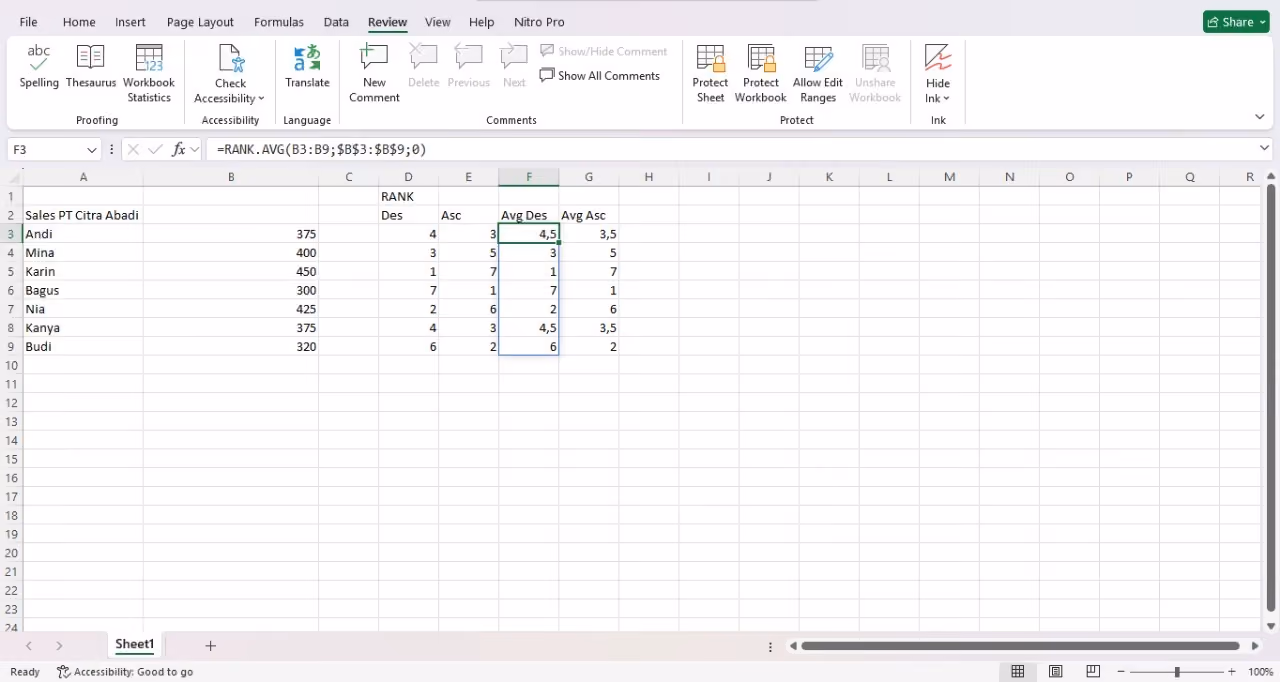
Task: Open the Help tab
Action: pyautogui.click(x=481, y=22)
